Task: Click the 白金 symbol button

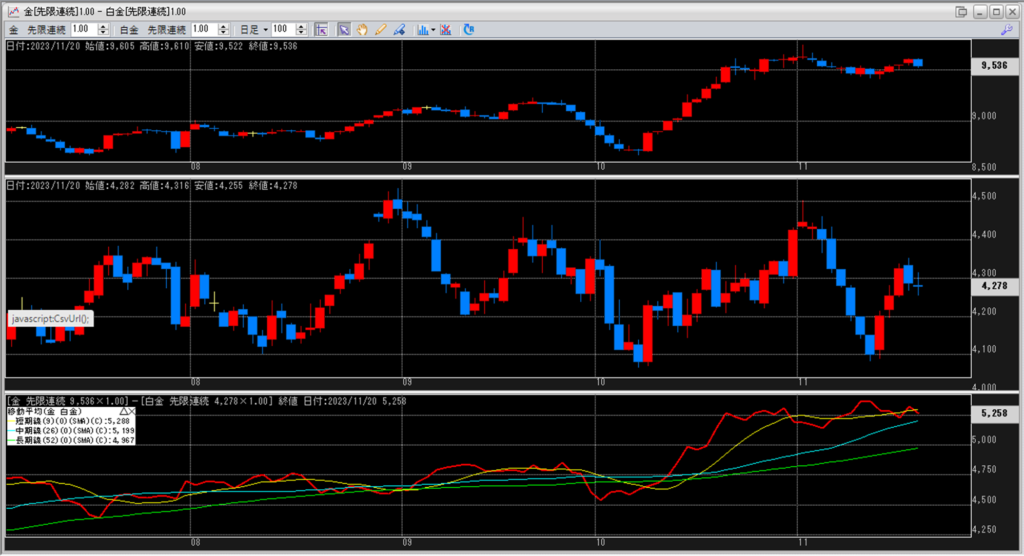Action: (129, 30)
